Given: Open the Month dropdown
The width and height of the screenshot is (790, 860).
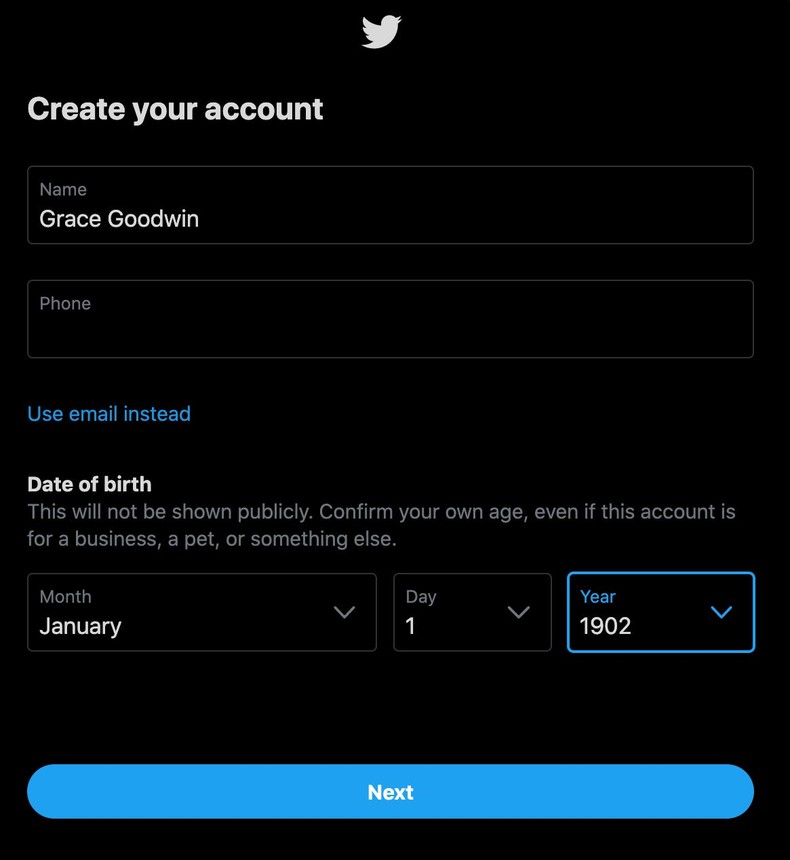Looking at the screenshot, I should (200, 612).
